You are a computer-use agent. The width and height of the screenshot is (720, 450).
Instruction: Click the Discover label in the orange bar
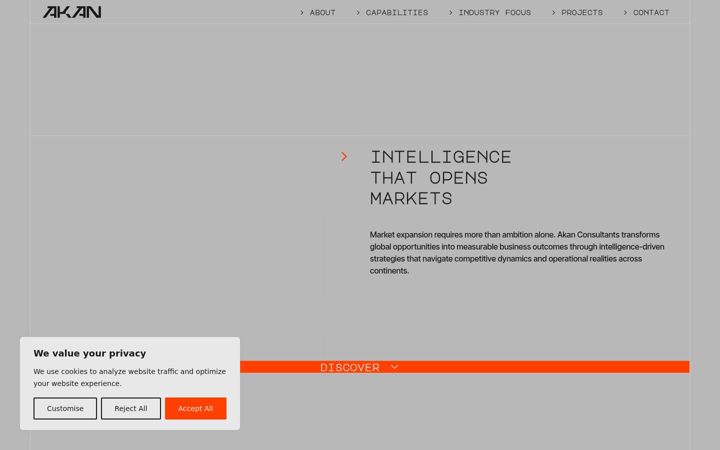tap(350, 367)
